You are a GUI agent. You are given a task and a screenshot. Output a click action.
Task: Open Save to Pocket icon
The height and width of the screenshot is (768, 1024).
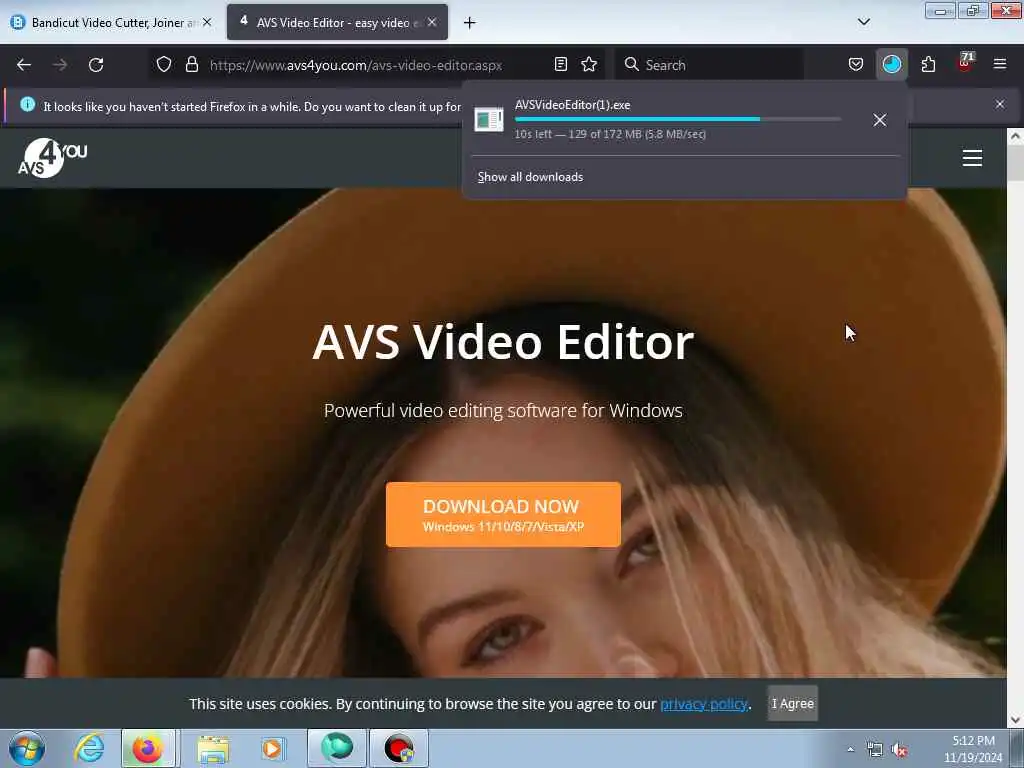856,65
